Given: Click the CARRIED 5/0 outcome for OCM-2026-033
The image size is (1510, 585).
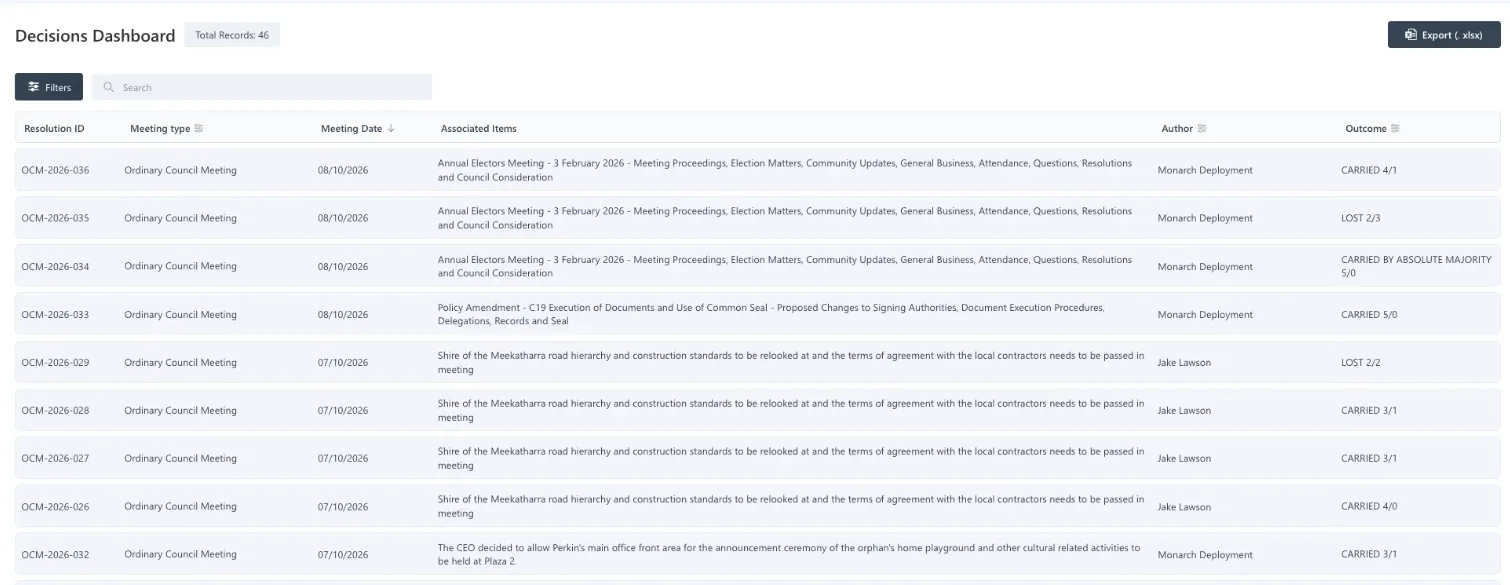Looking at the screenshot, I should click(1369, 314).
